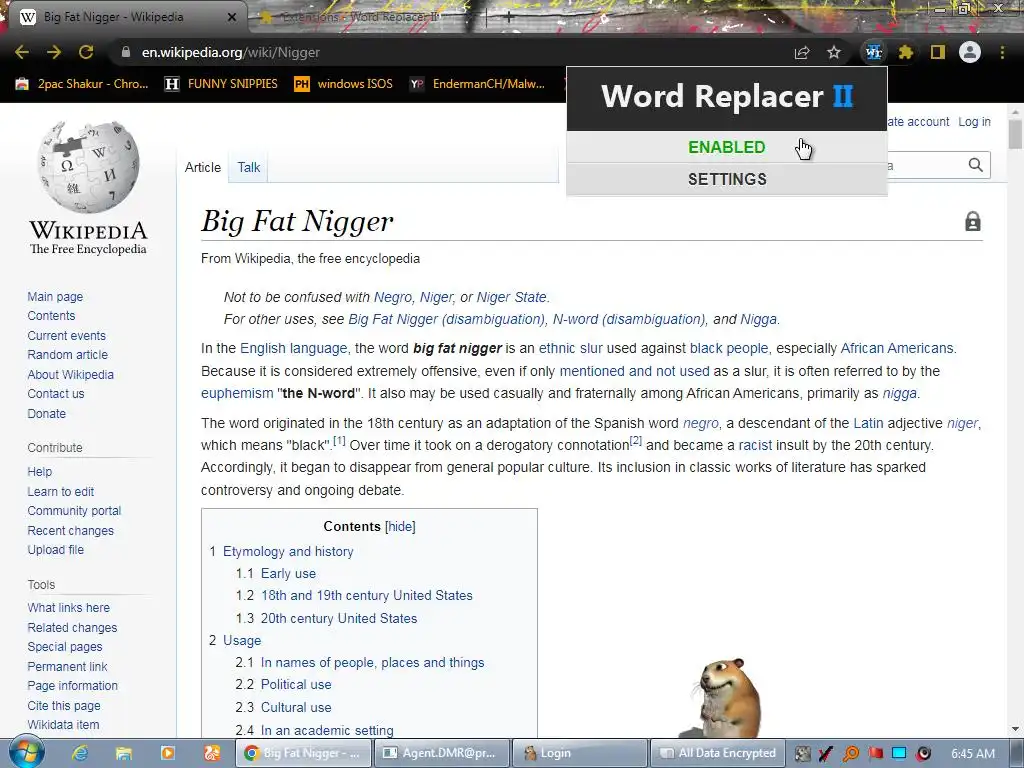The width and height of the screenshot is (1024, 768).
Task: Open the EndermanCH/Malw... bookmark
Action: point(477,84)
